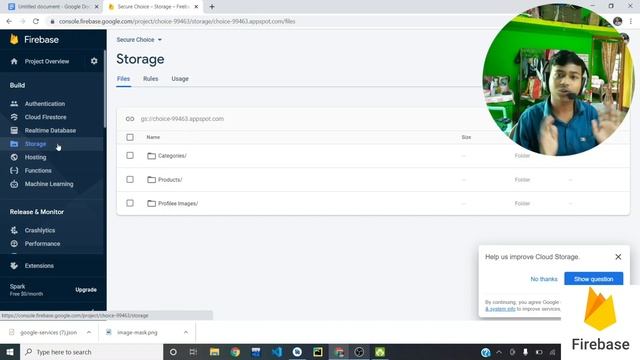Reload the page with browser refresh icon
Viewport: 640px width, 360px height.
pos(36,21)
